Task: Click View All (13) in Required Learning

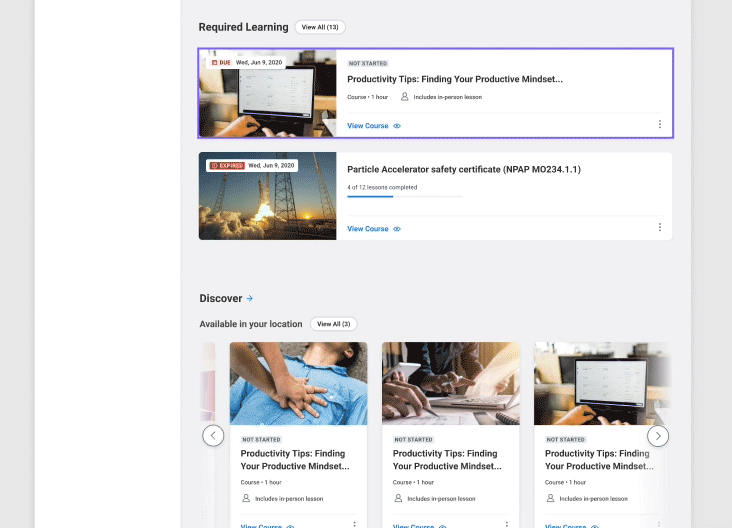Action: pos(320,27)
